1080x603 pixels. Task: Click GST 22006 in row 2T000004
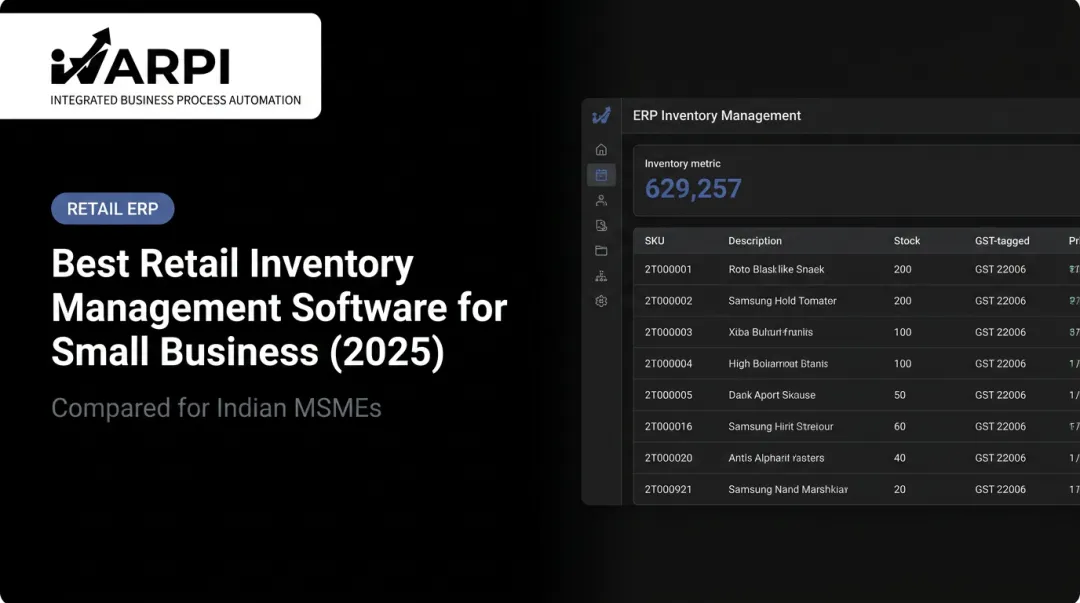pyautogui.click(x=1000, y=364)
